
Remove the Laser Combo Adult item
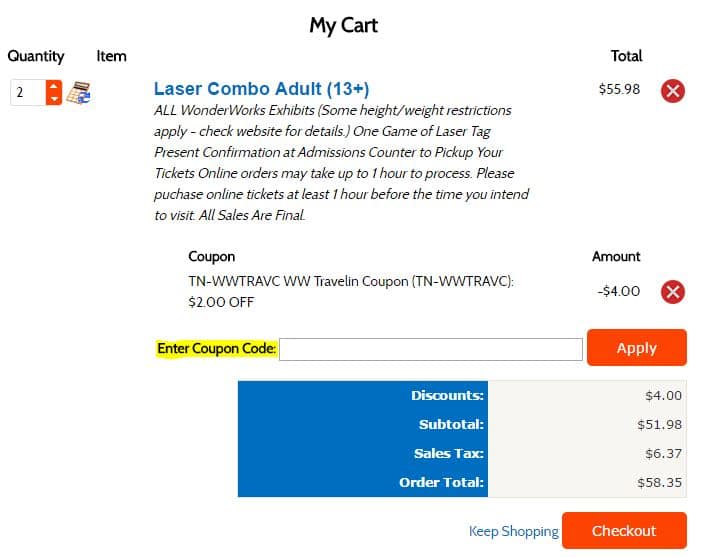[x=673, y=91]
